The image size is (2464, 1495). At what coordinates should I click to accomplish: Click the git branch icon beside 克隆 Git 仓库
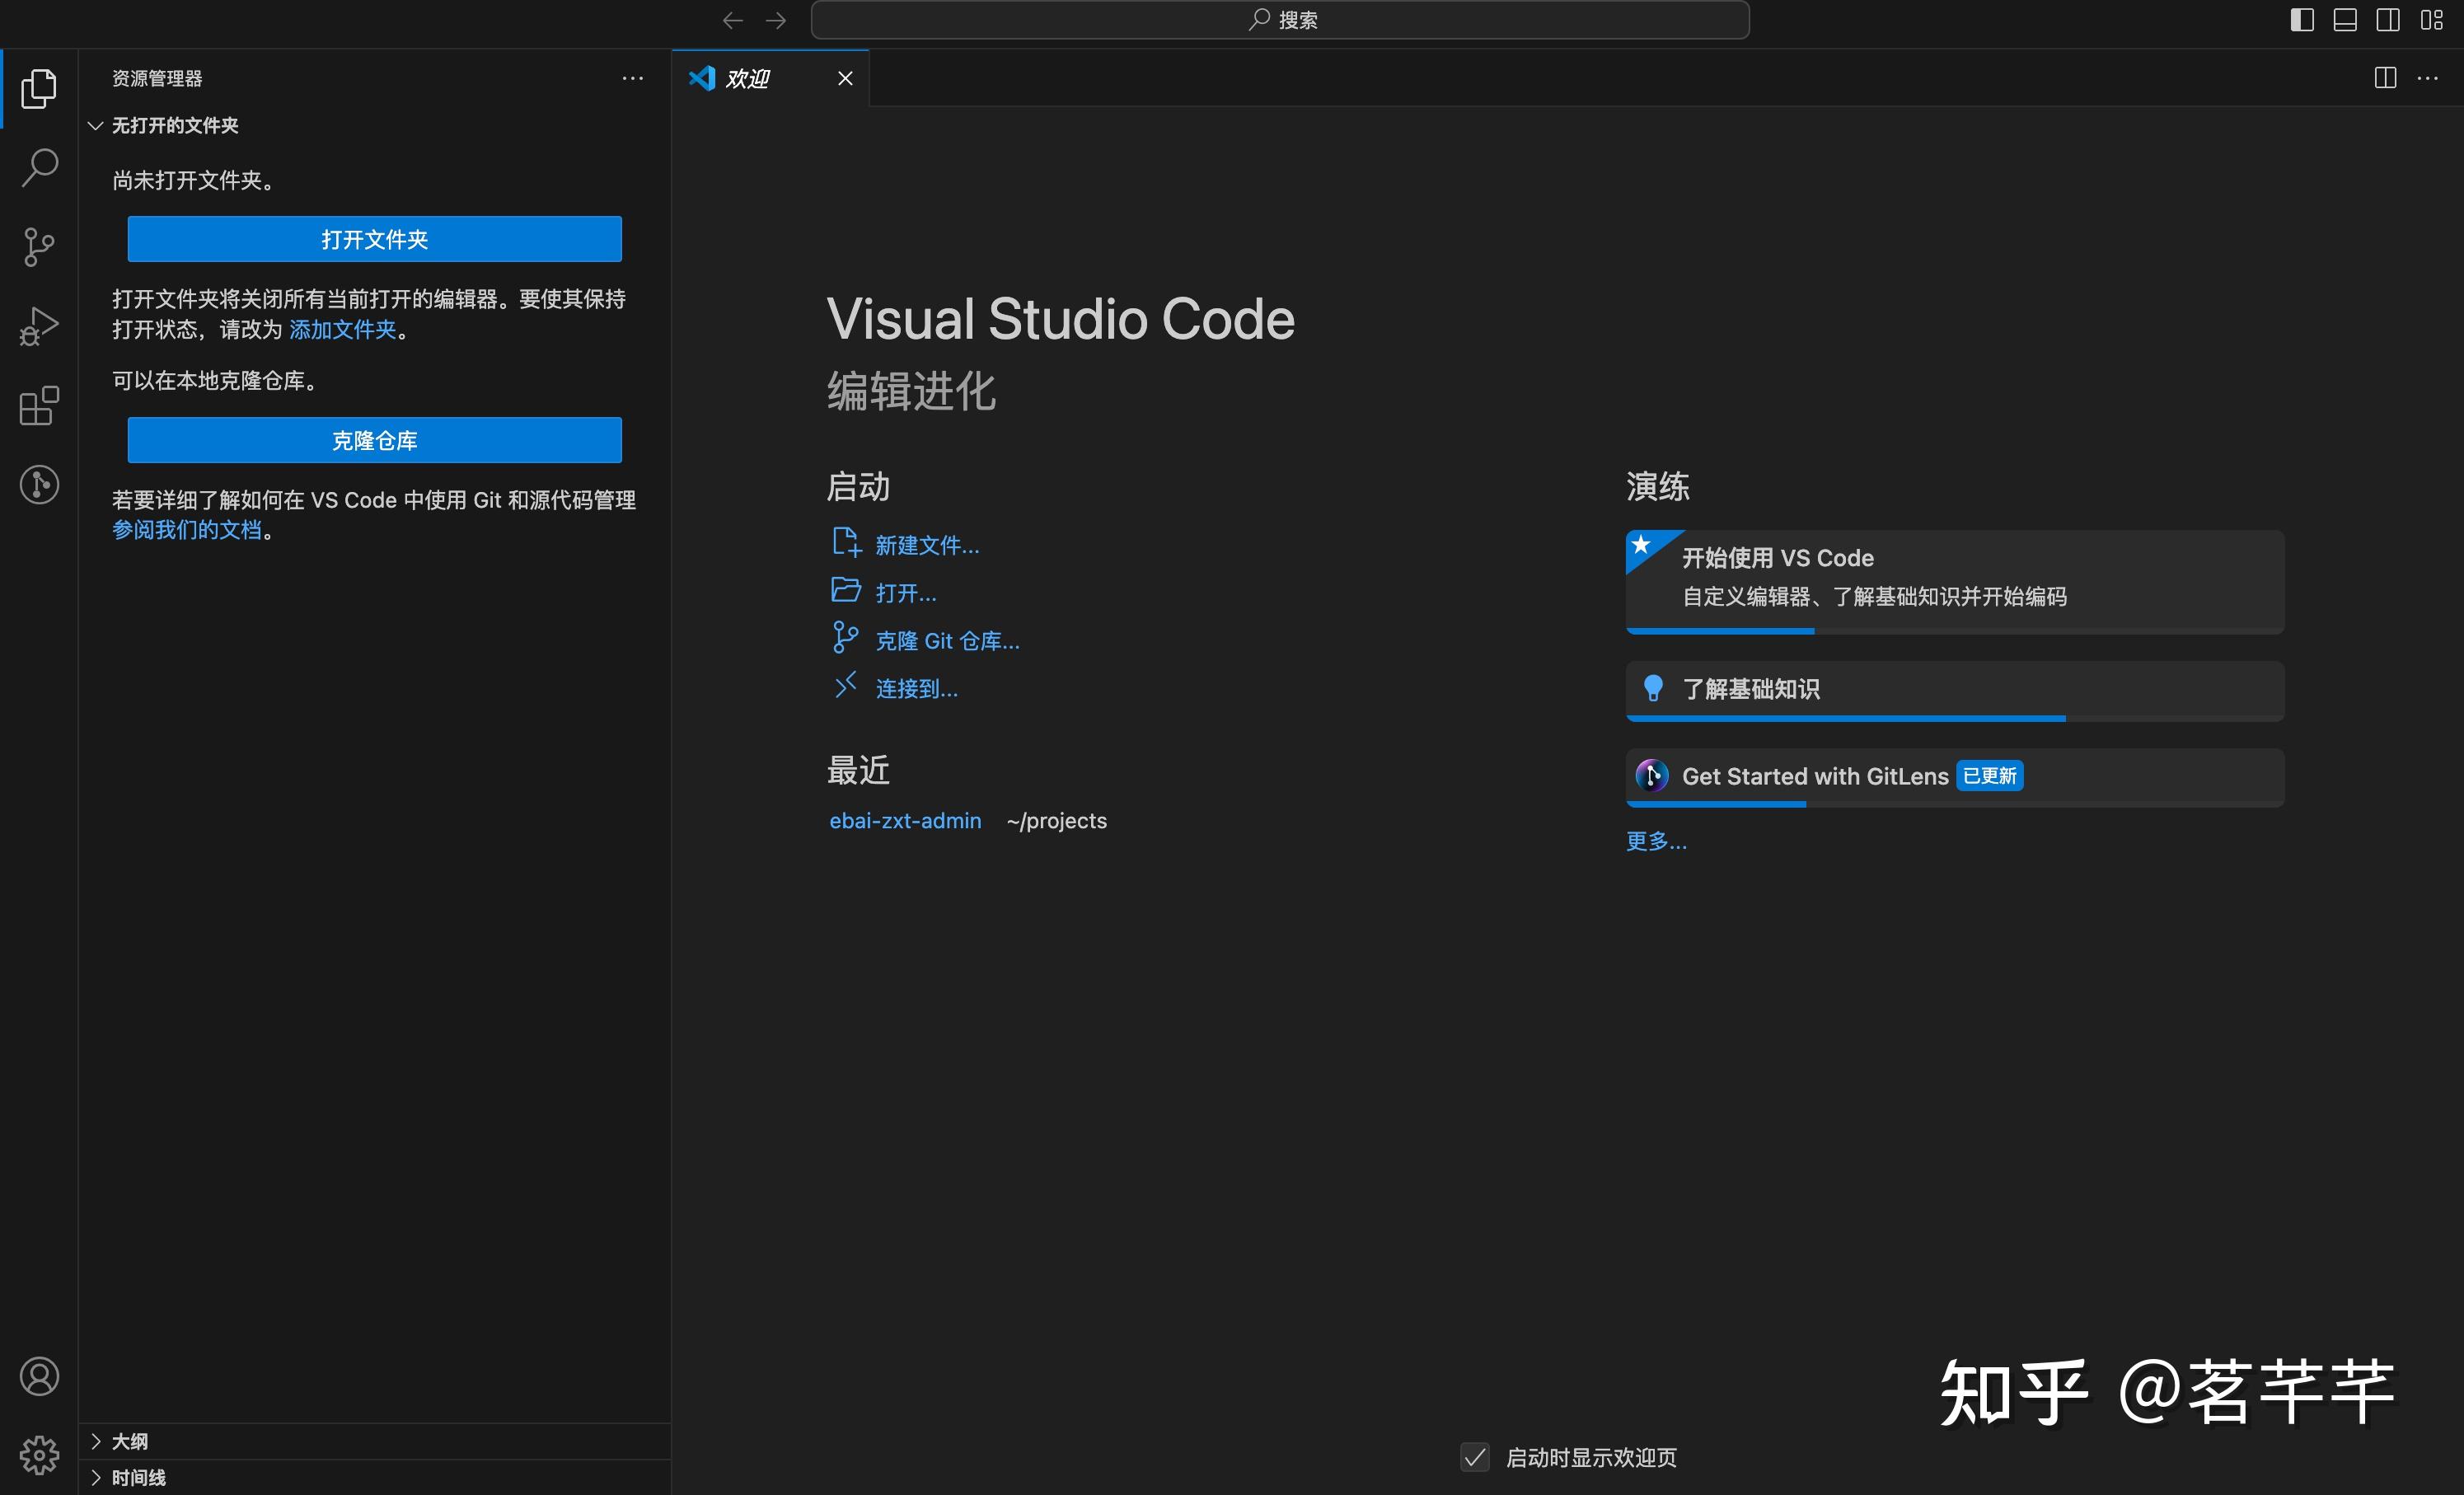coord(846,637)
